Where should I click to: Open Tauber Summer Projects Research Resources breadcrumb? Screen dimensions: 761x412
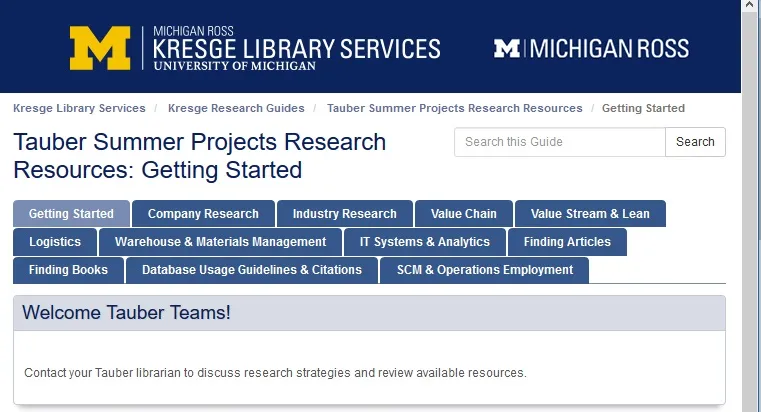point(455,108)
